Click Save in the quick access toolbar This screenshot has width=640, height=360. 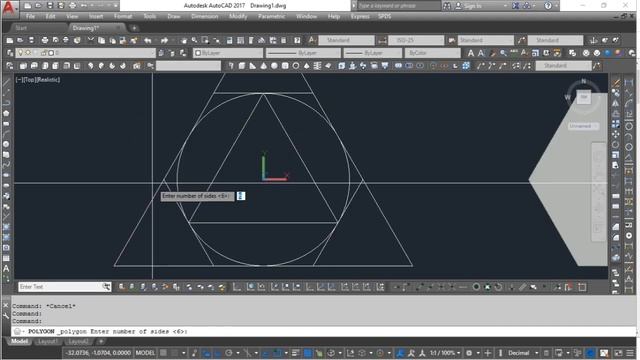(x=50, y=6)
